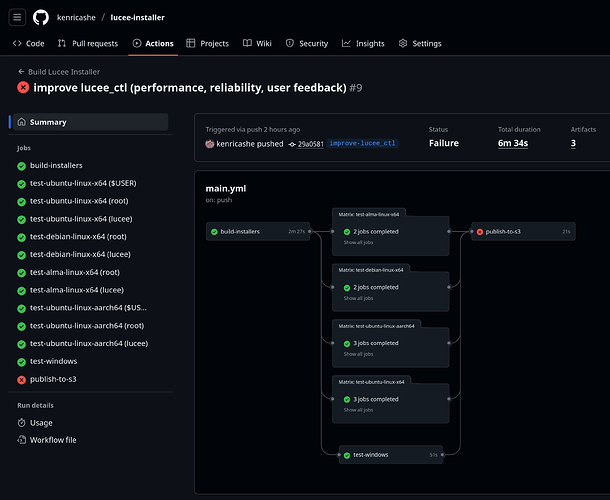This screenshot has height=500, width=610.
Task: Click the kenricashe user avatar
Action: pyautogui.click(x=210, y=144)
